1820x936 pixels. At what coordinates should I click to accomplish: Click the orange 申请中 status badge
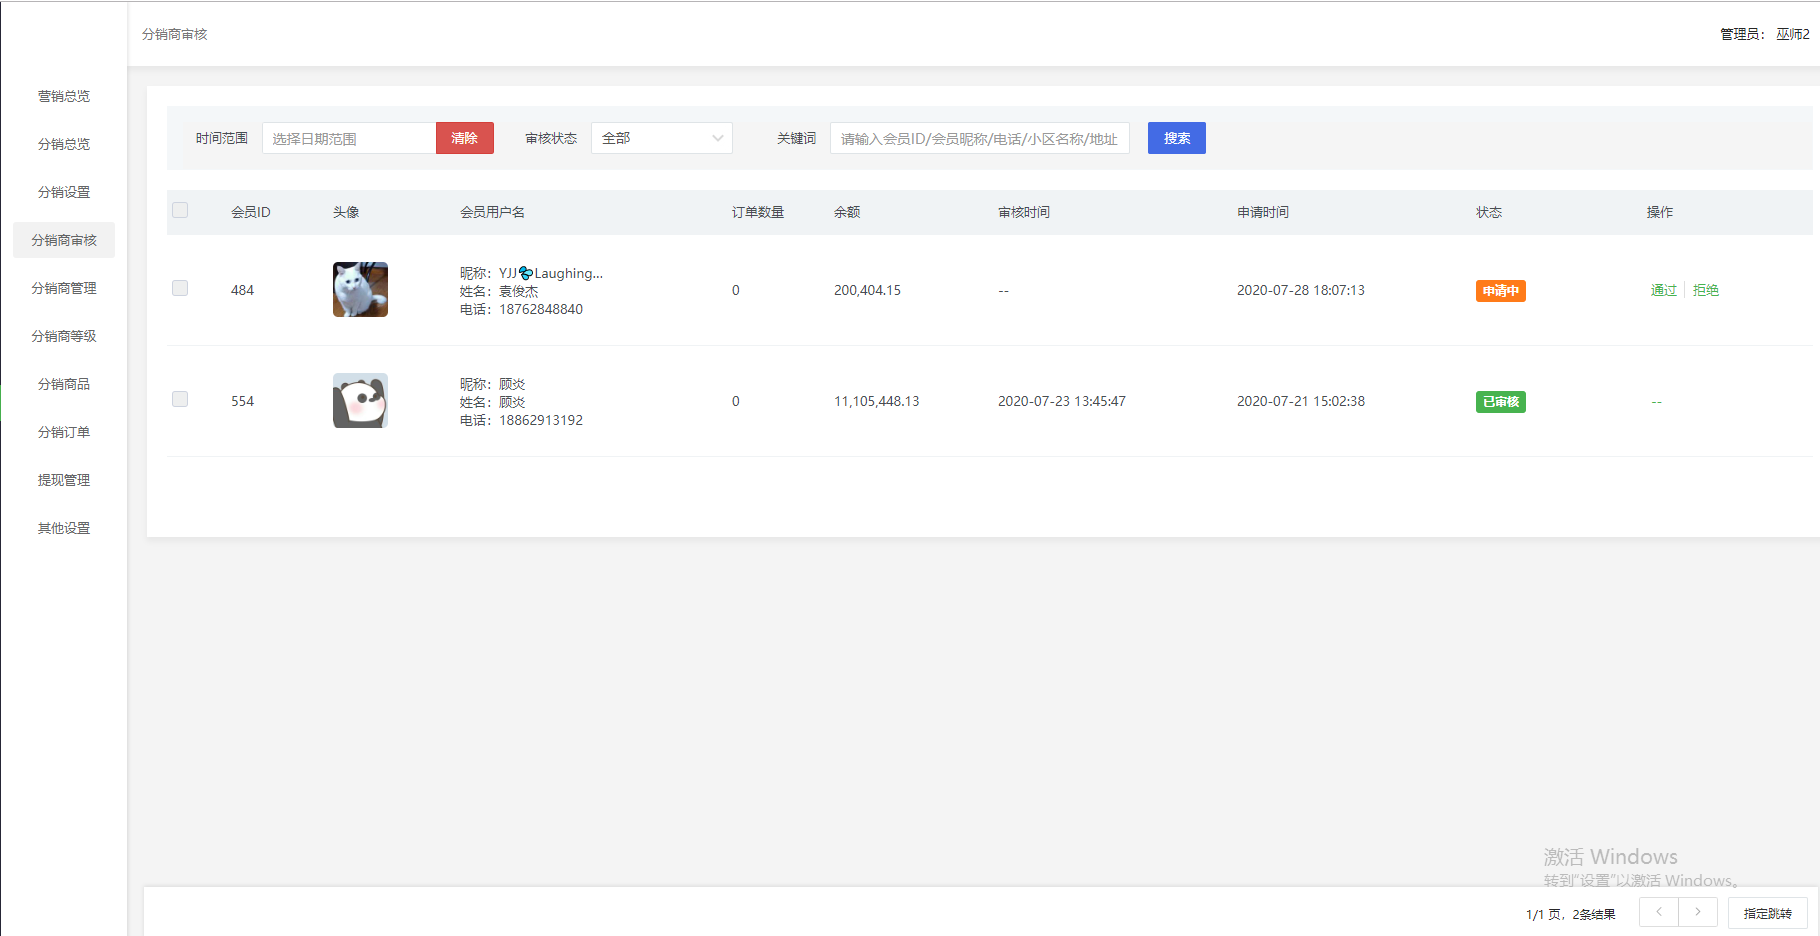click(x=1500, y=291)
